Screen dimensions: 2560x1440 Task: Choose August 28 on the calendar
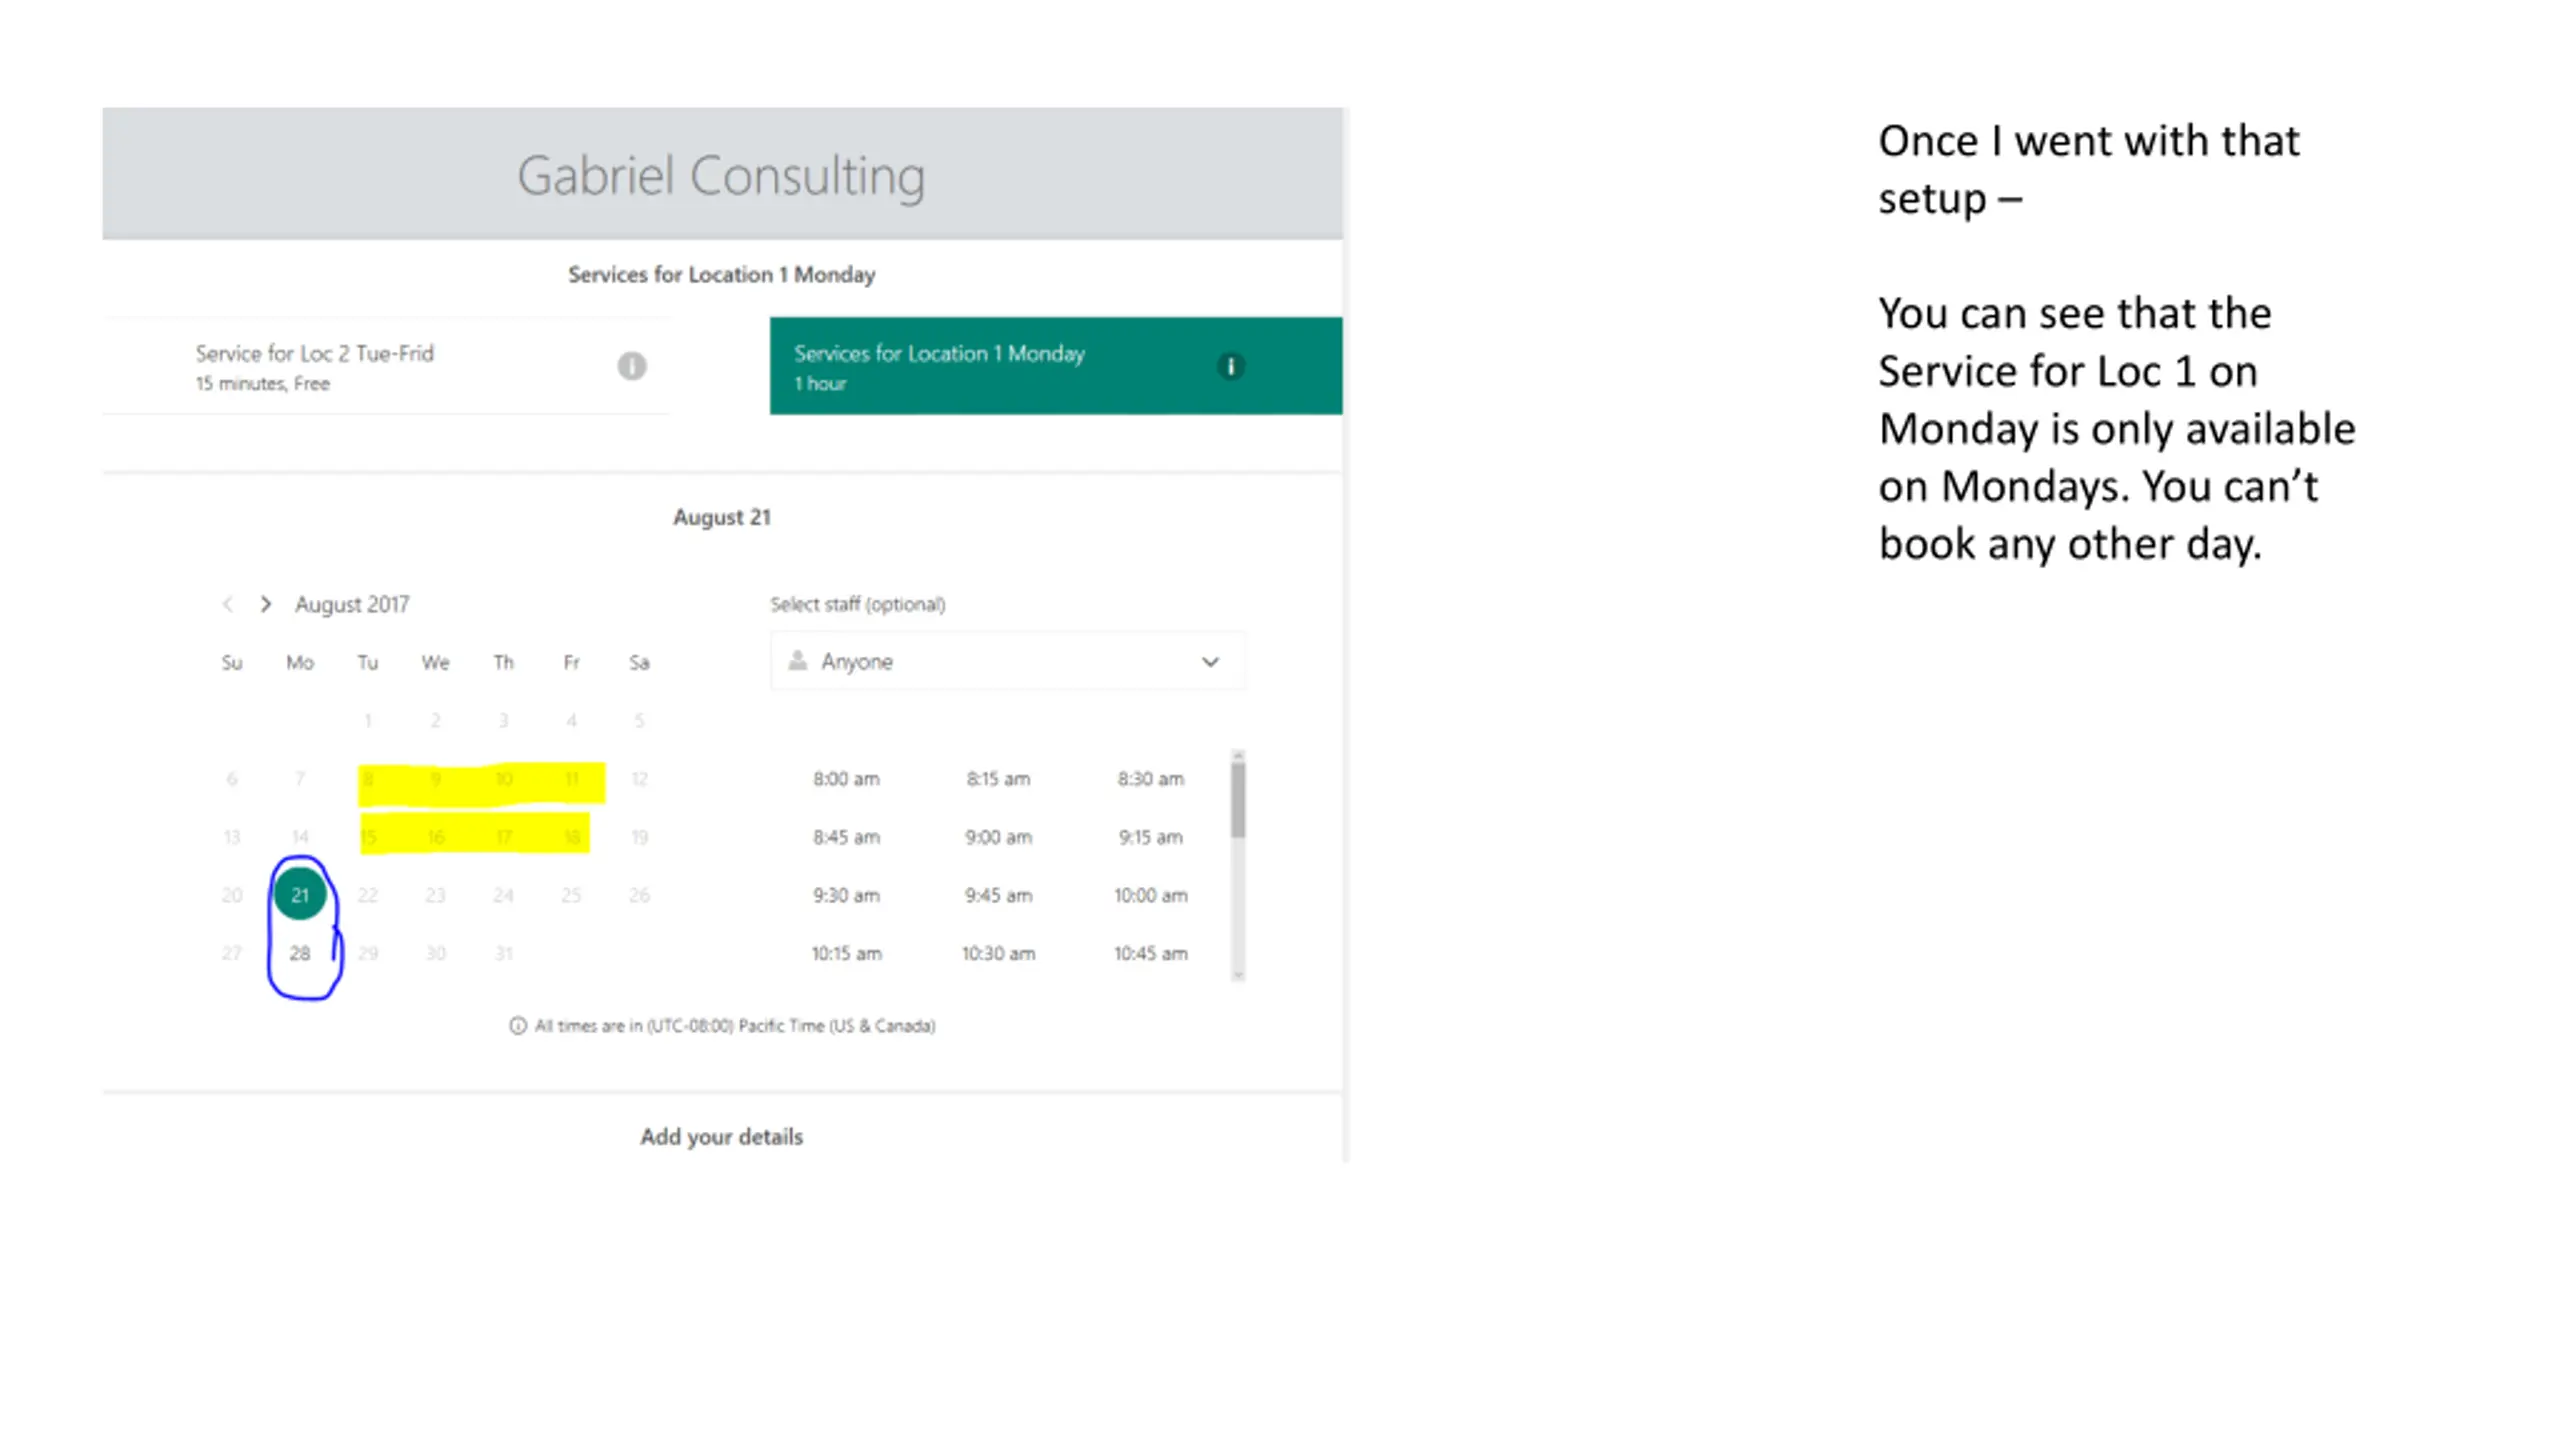pos(300,953)
